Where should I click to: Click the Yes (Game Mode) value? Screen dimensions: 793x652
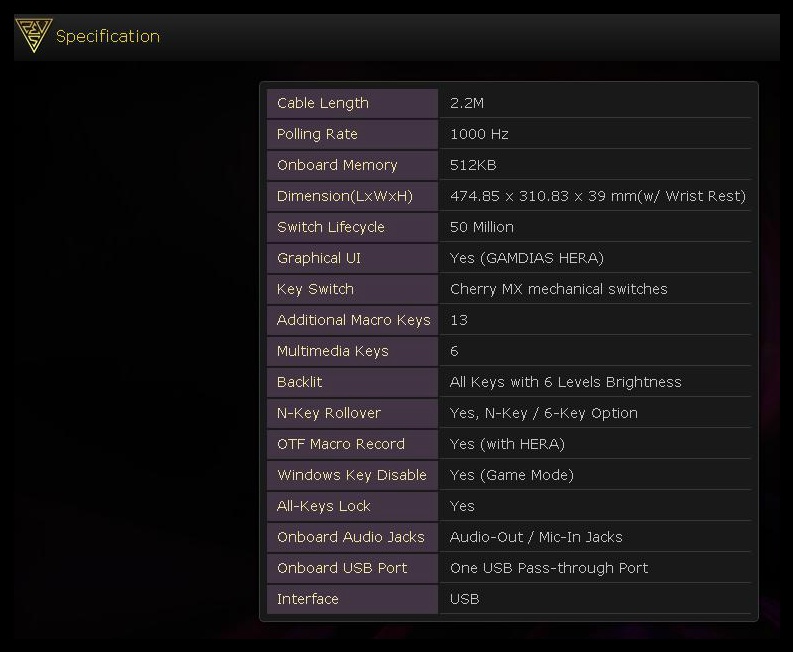(x=512, y=475)
